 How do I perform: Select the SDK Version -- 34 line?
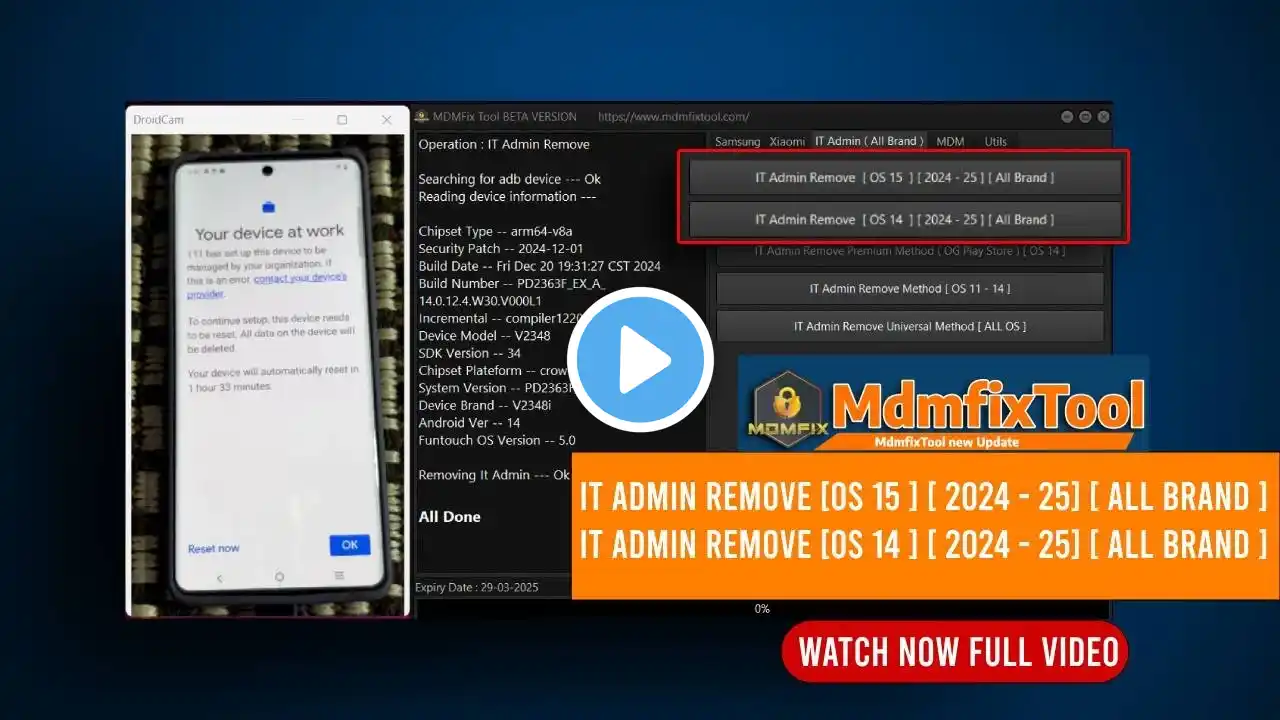point(468,353)
